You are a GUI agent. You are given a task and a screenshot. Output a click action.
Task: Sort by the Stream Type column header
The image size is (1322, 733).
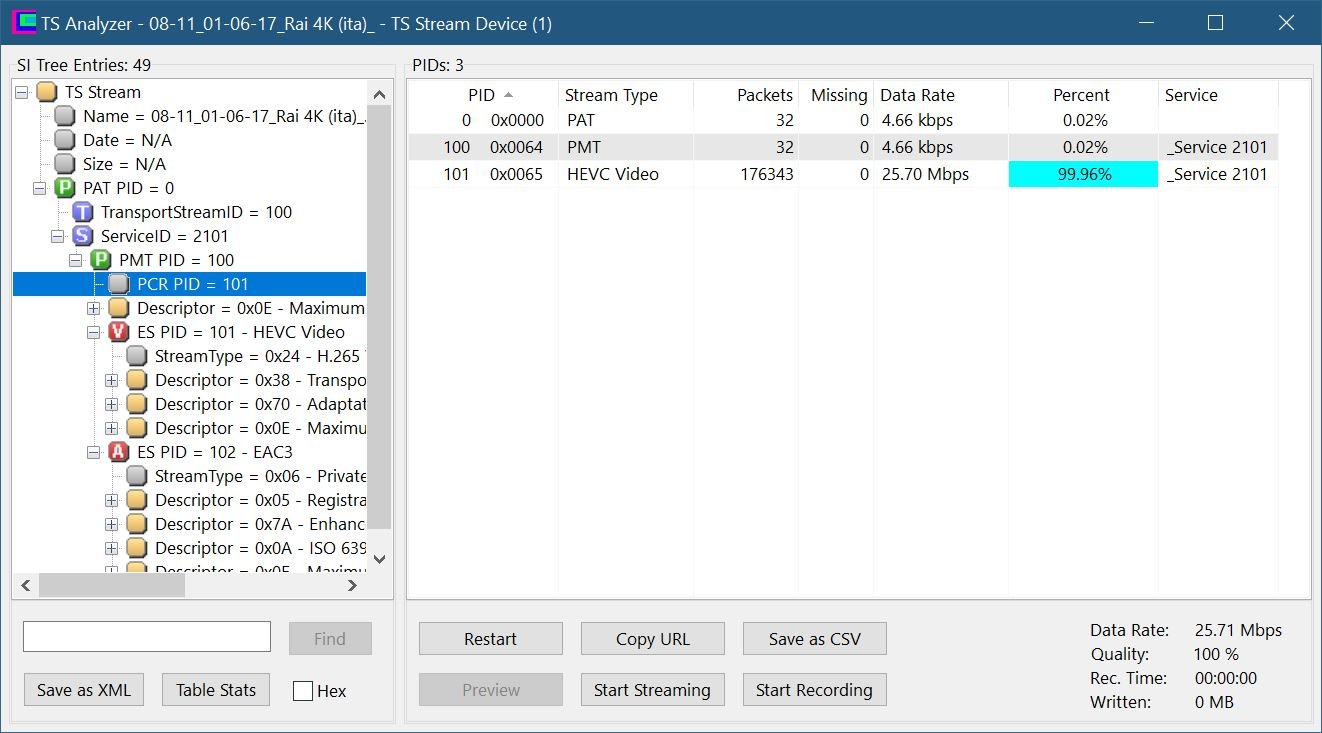(611, 95)
